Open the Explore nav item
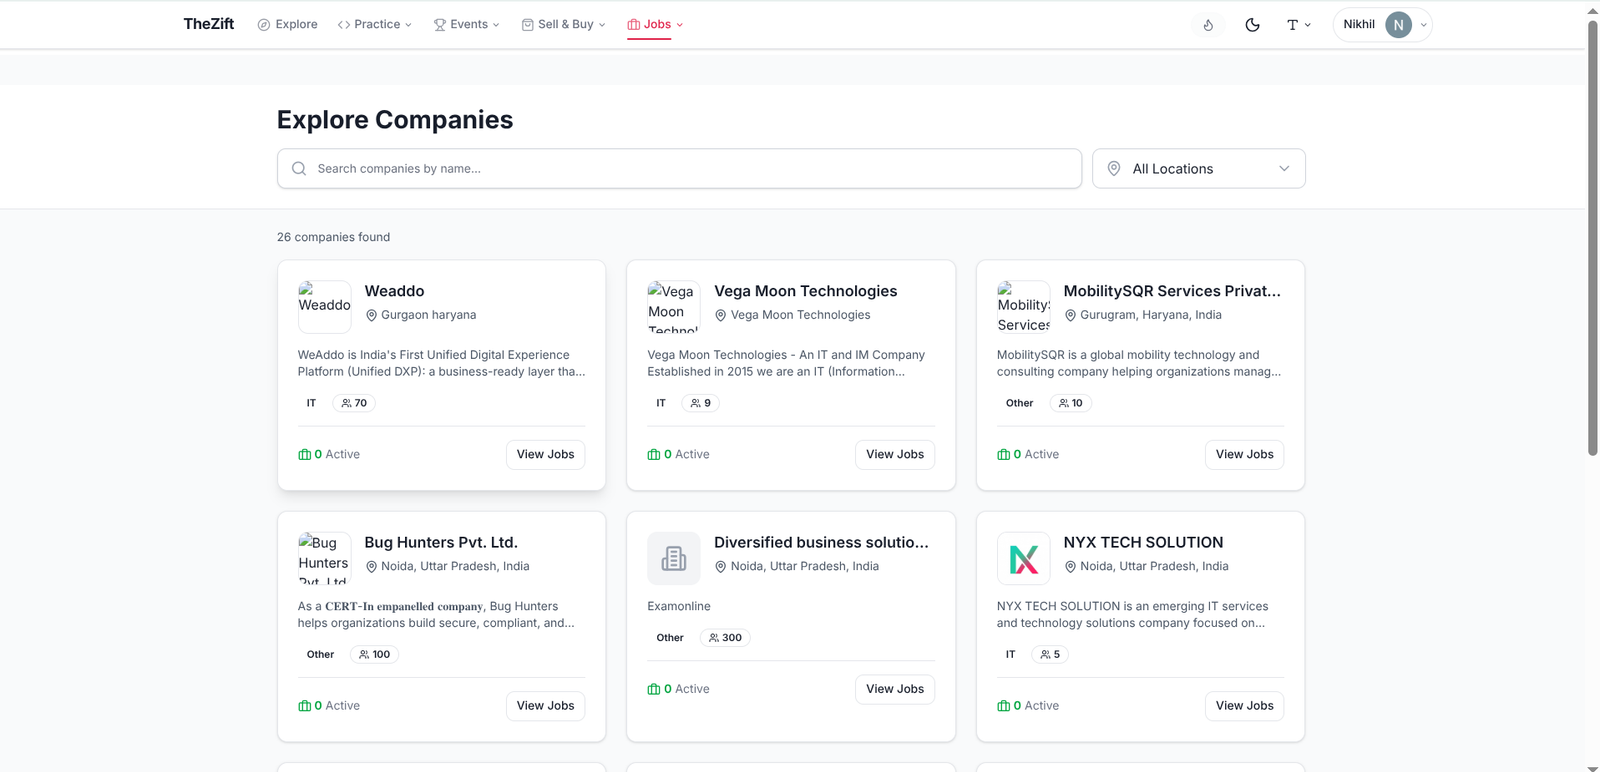 point(287,24)
